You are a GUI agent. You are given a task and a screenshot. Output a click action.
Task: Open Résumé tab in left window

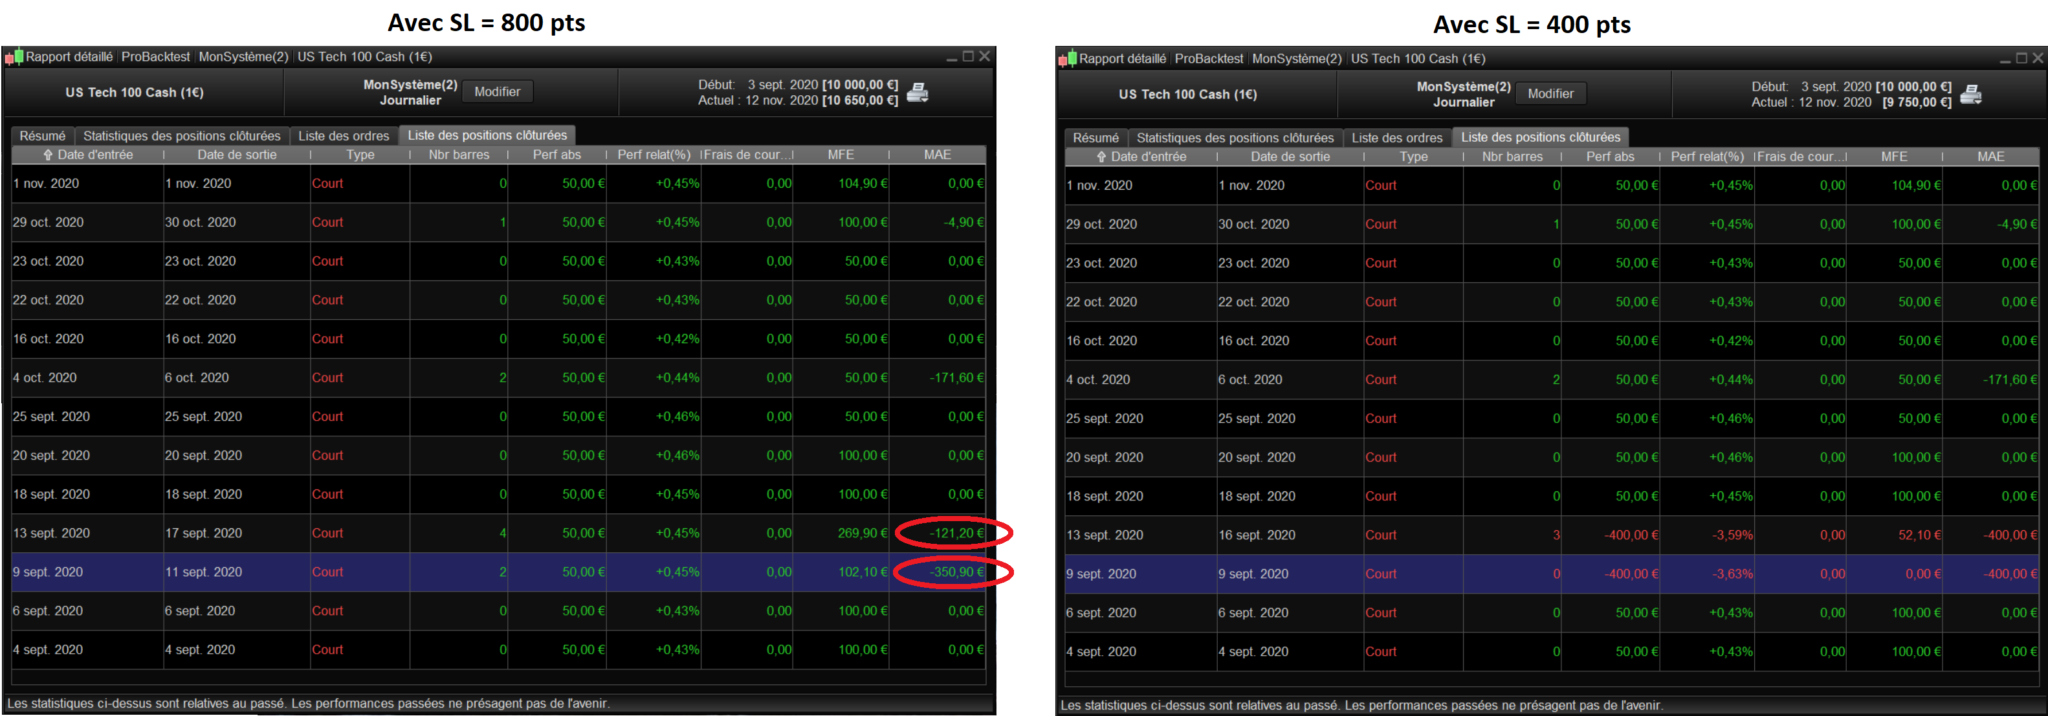tap(42, 136)
